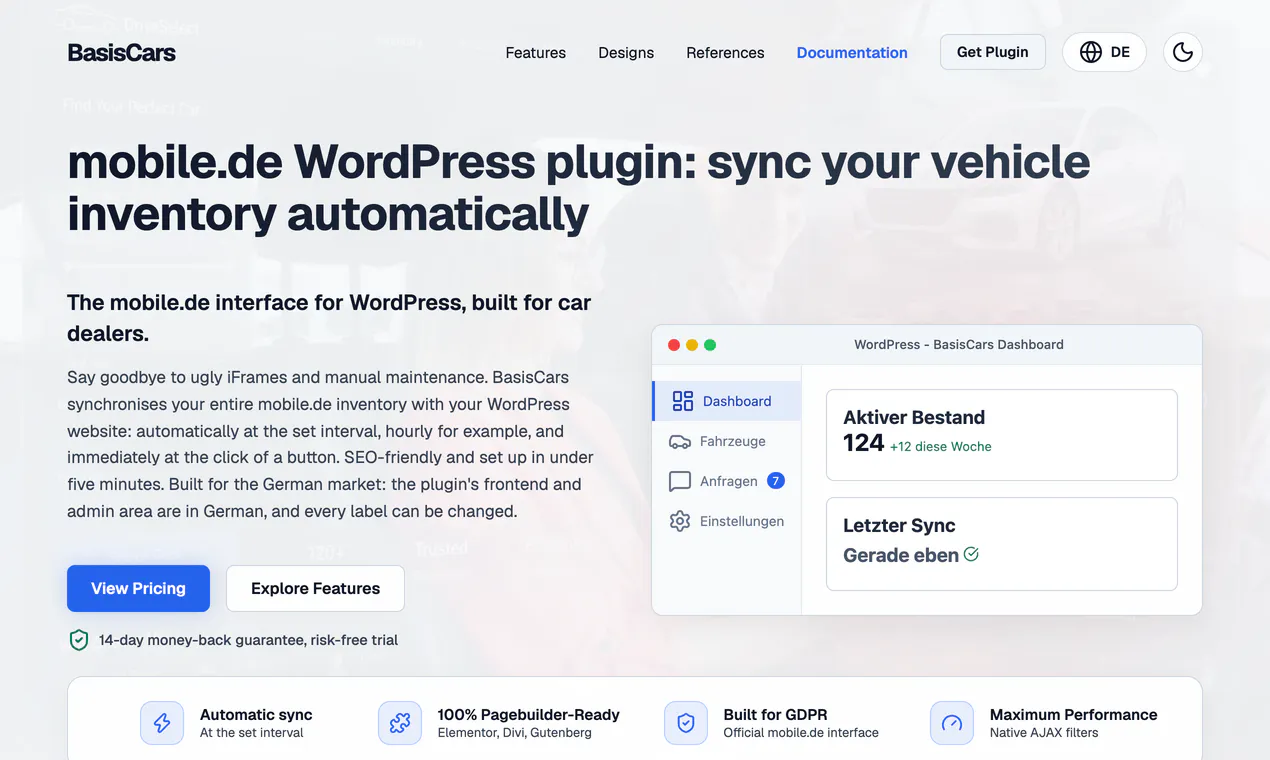The image size is (1270, 760).
Task: Click the globe icon beside DE
Action: (x=1091, y=52)
